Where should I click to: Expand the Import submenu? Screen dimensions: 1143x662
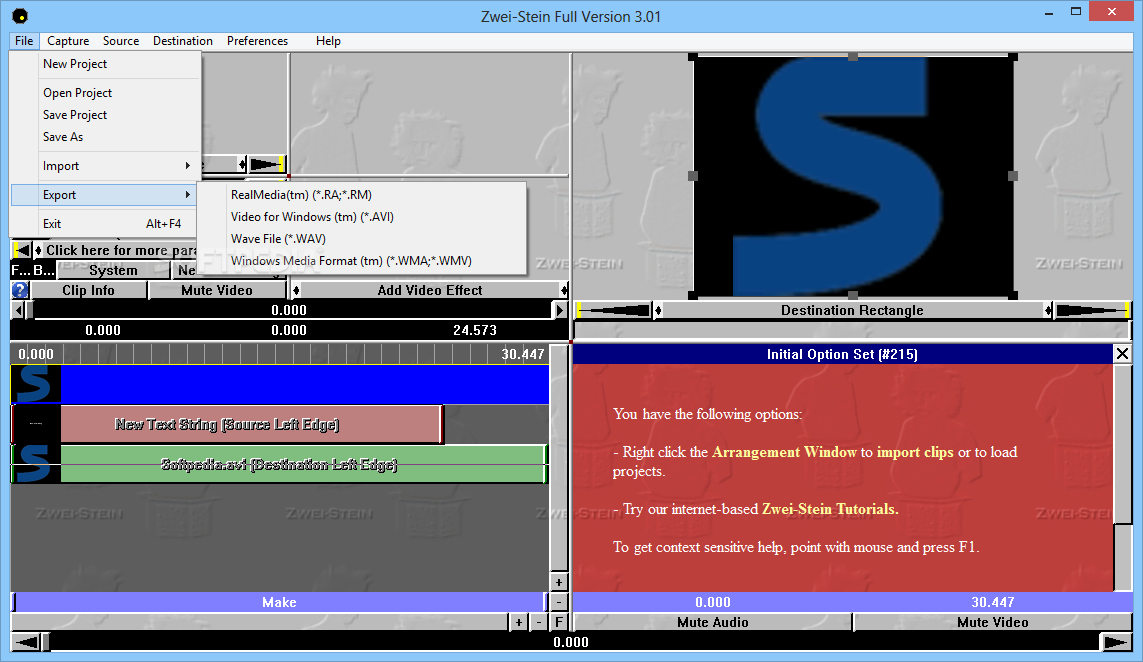105,166
